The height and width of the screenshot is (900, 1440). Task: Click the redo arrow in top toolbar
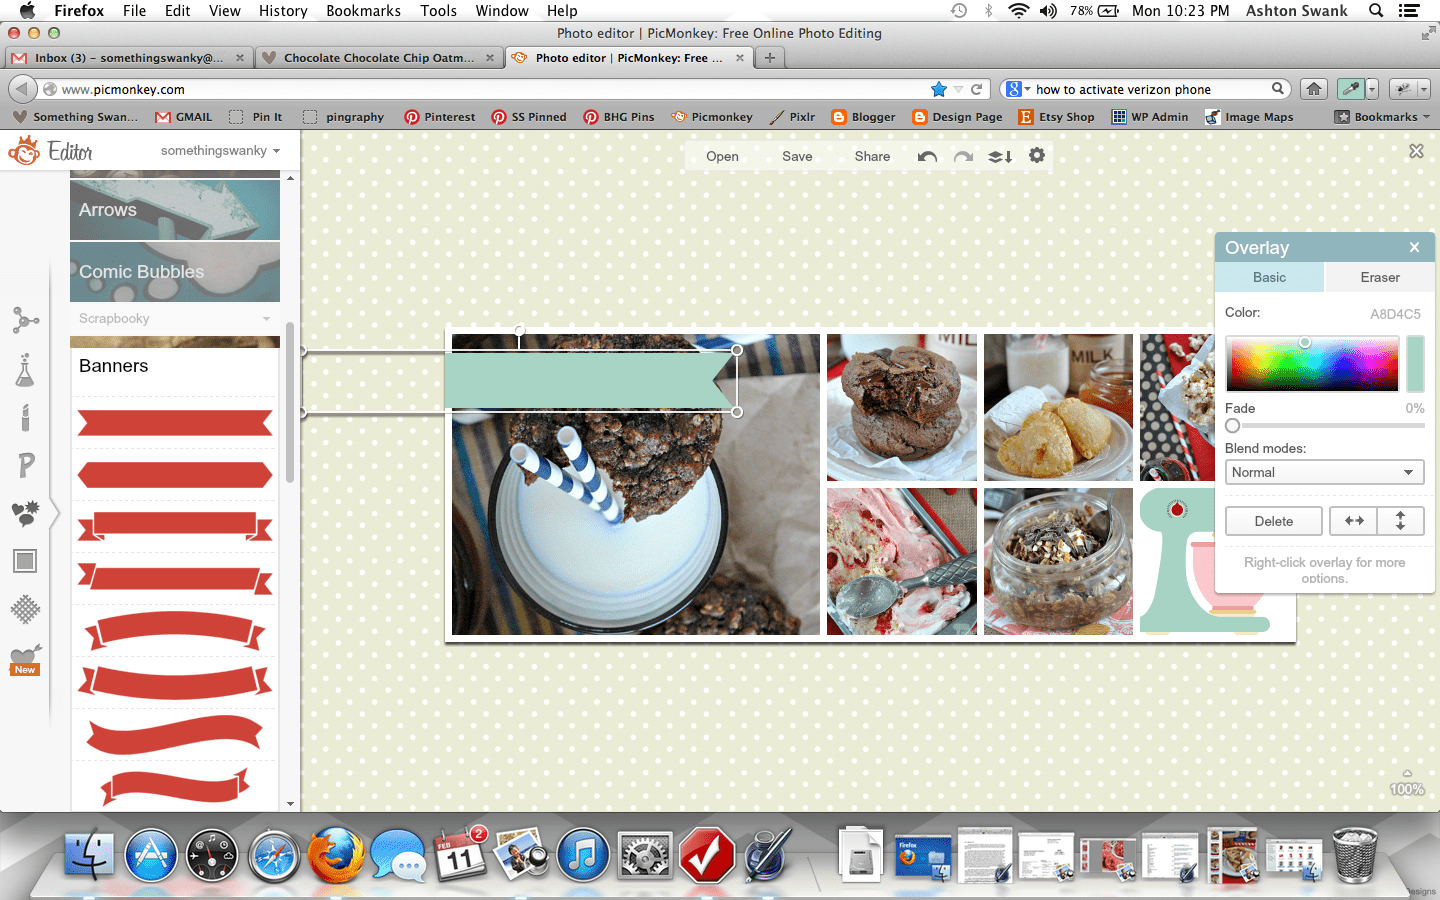pos(963,156)
